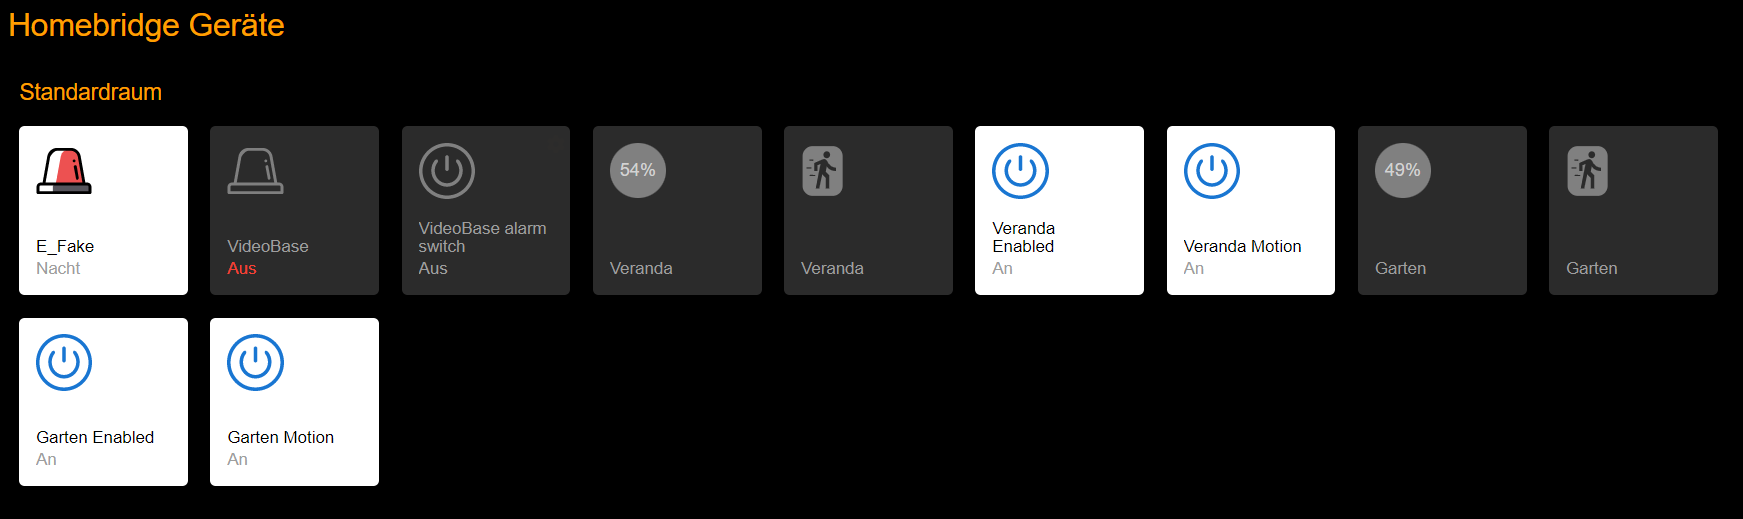Click the Homebridge Geräte heading
This screenshot has width=1743, height=519.
tap(146, 25)
